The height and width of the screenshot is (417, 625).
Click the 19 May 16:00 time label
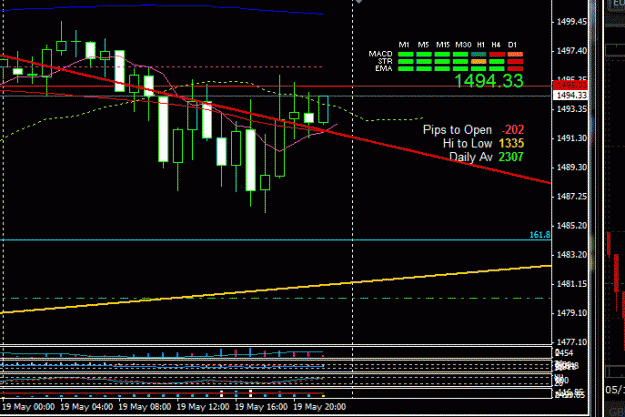tap(261, 407)
